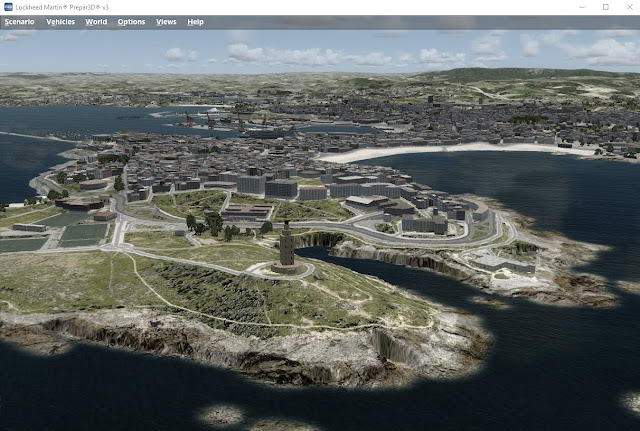Click the Prepar3D app icon in title bar

[x=8, y=7]
